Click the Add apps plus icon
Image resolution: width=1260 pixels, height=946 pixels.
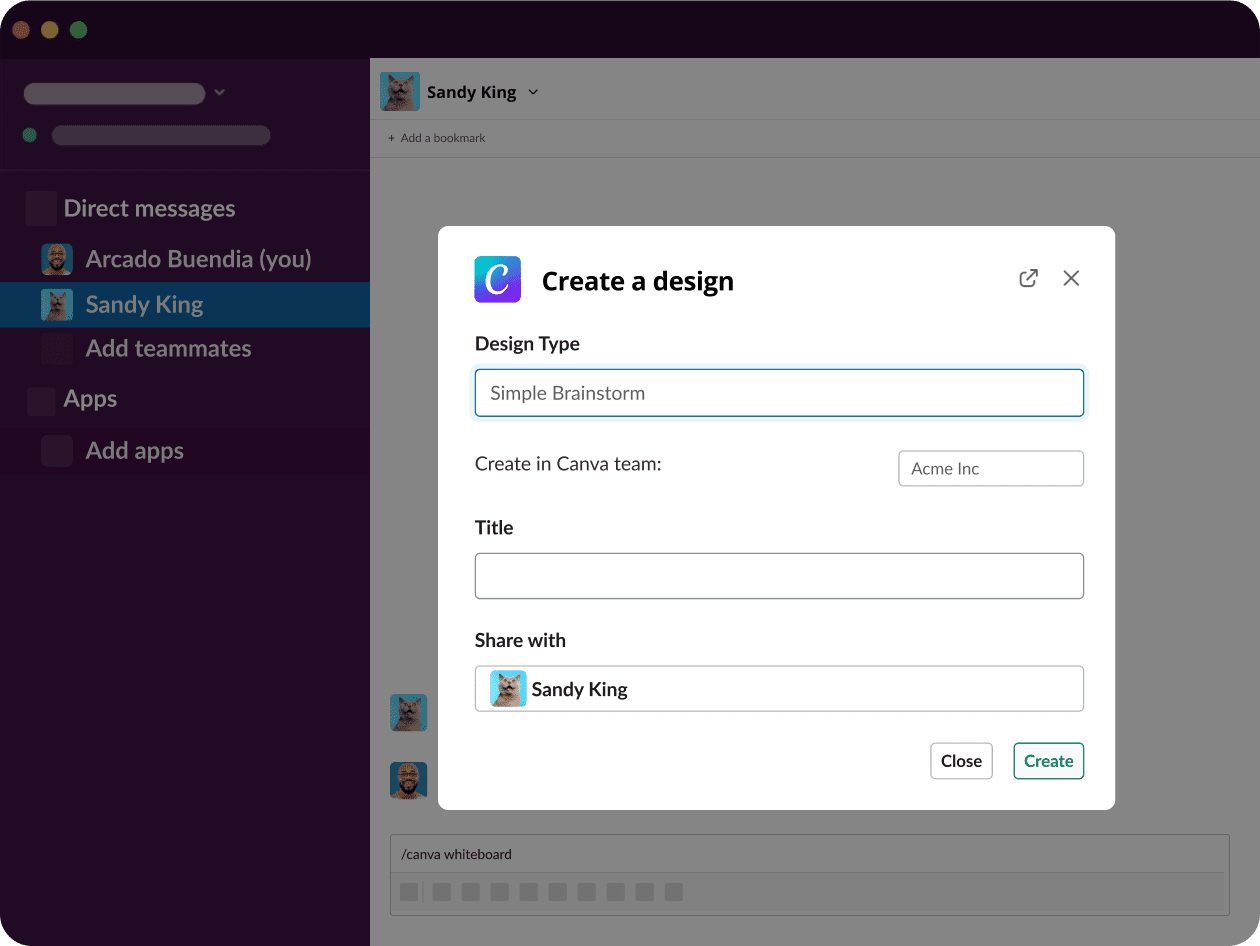click(57, 450)
